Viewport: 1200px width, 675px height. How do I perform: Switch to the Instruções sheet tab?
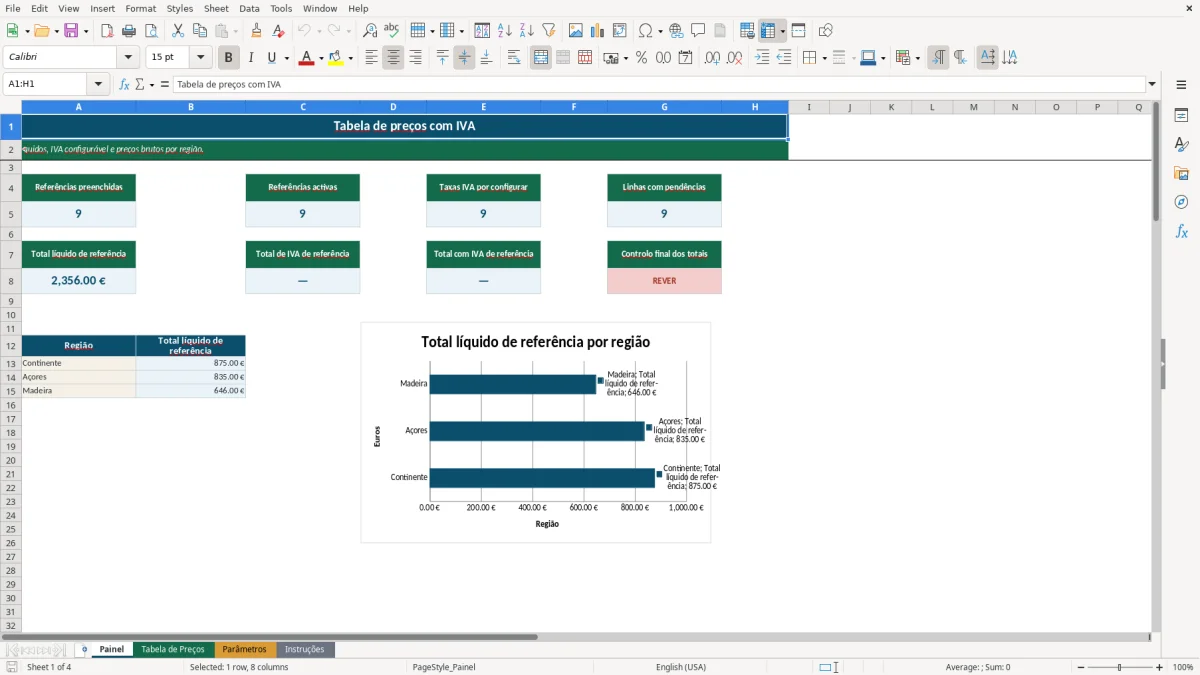[x=305, y=649]
